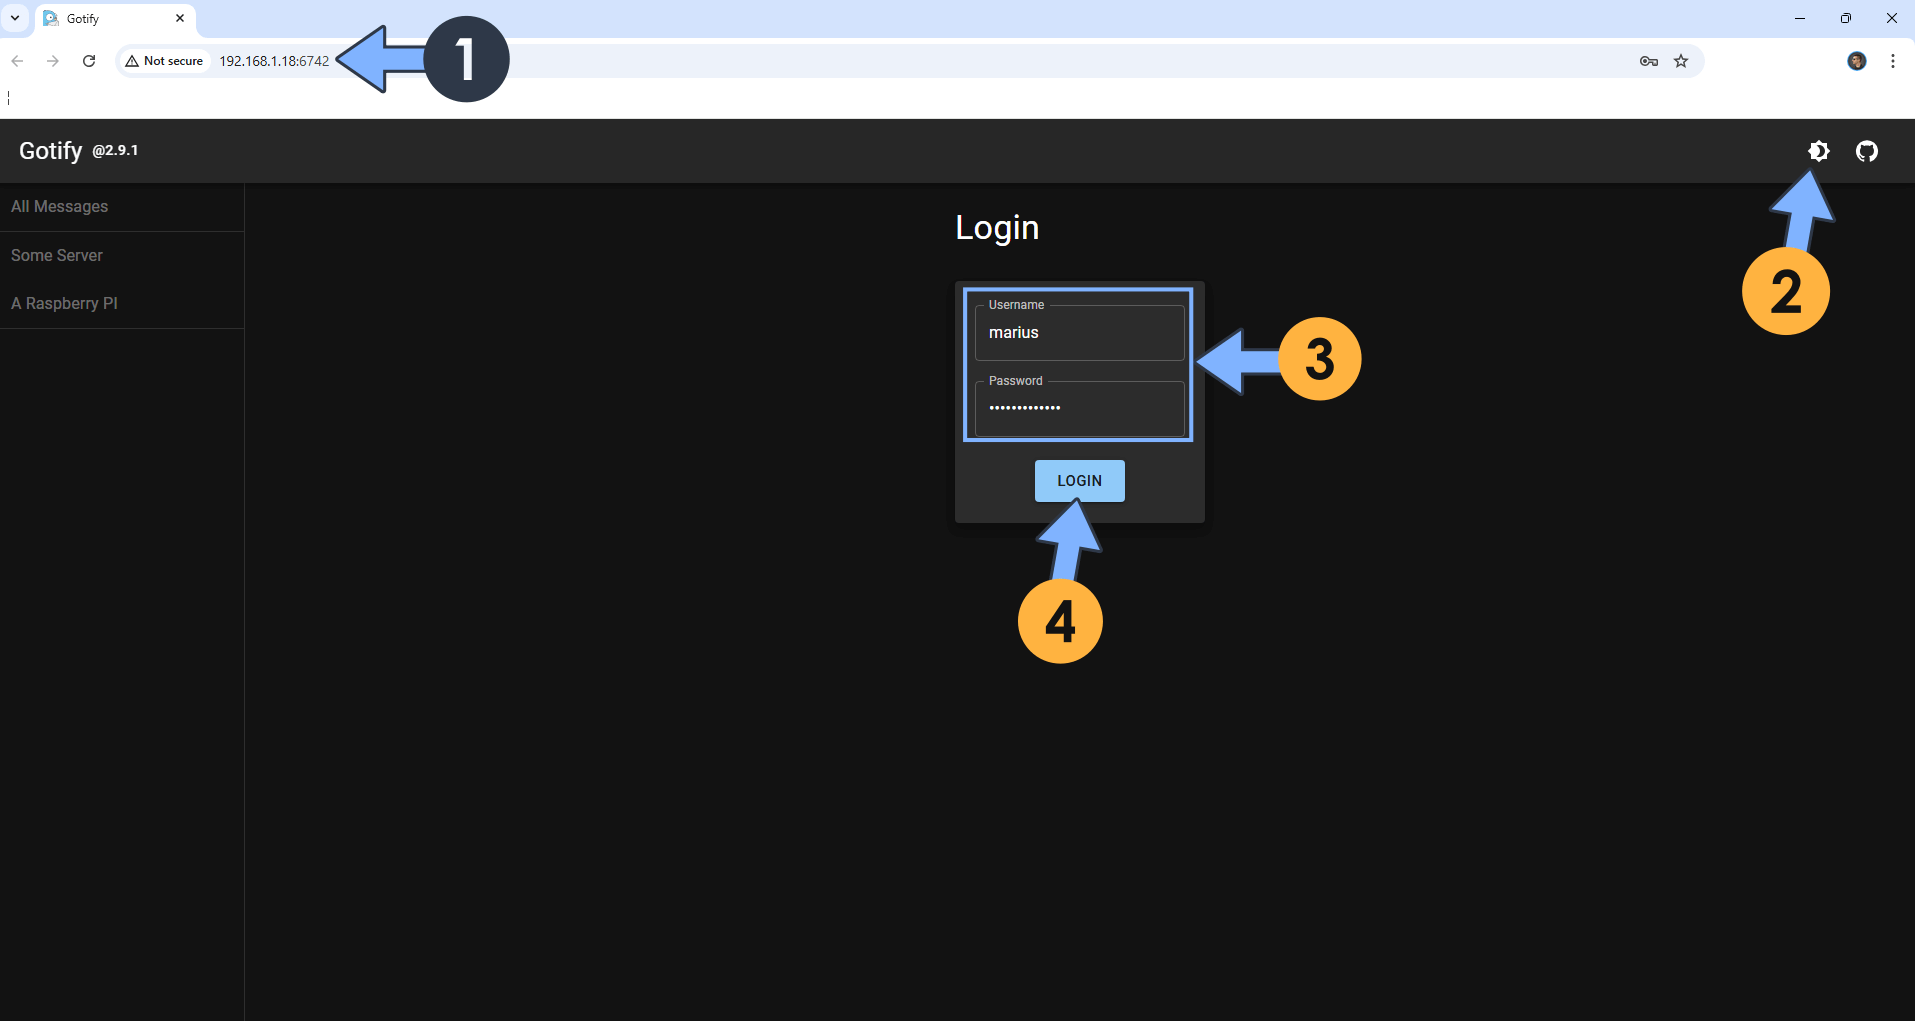Image resolution: width=1915 pixels, height=1021 pixels.
Task: Select A Raspberry PI application
Action: tap(64, 304)
